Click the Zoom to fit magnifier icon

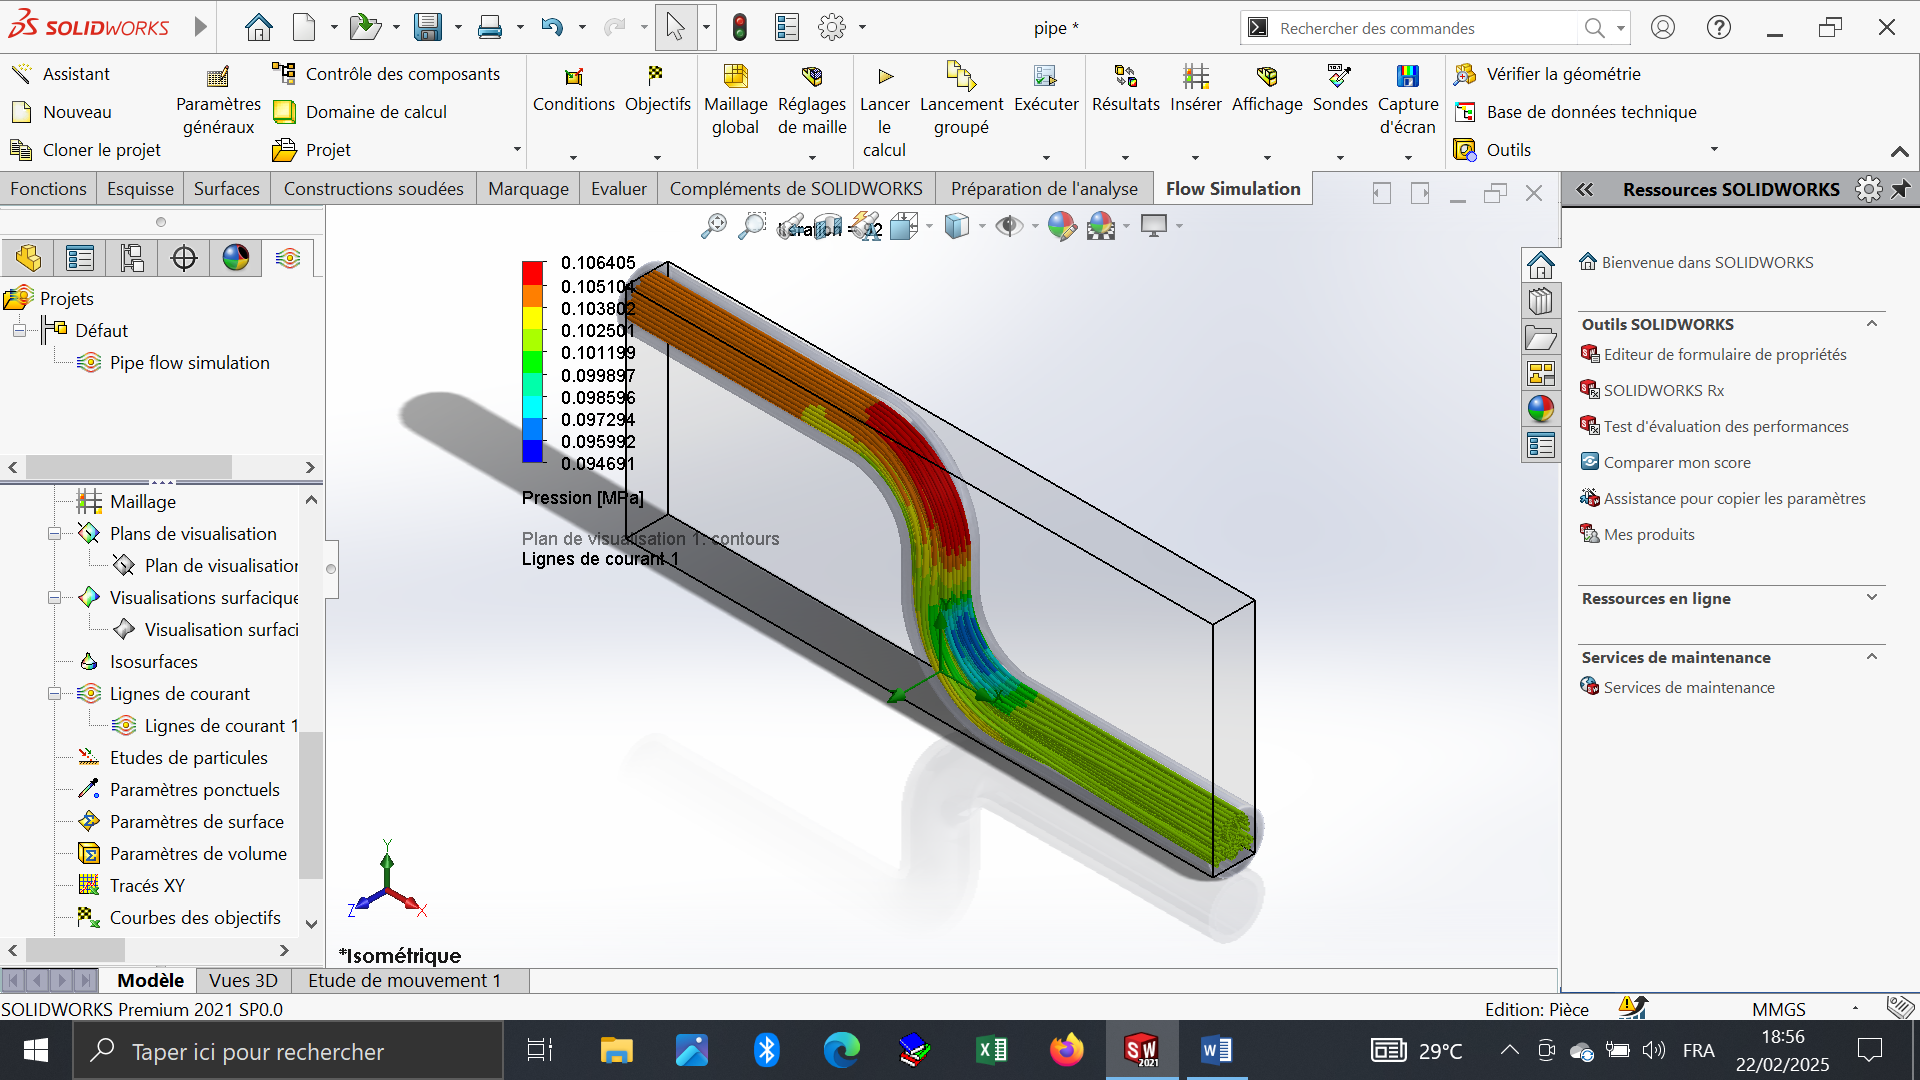point(713,226)
